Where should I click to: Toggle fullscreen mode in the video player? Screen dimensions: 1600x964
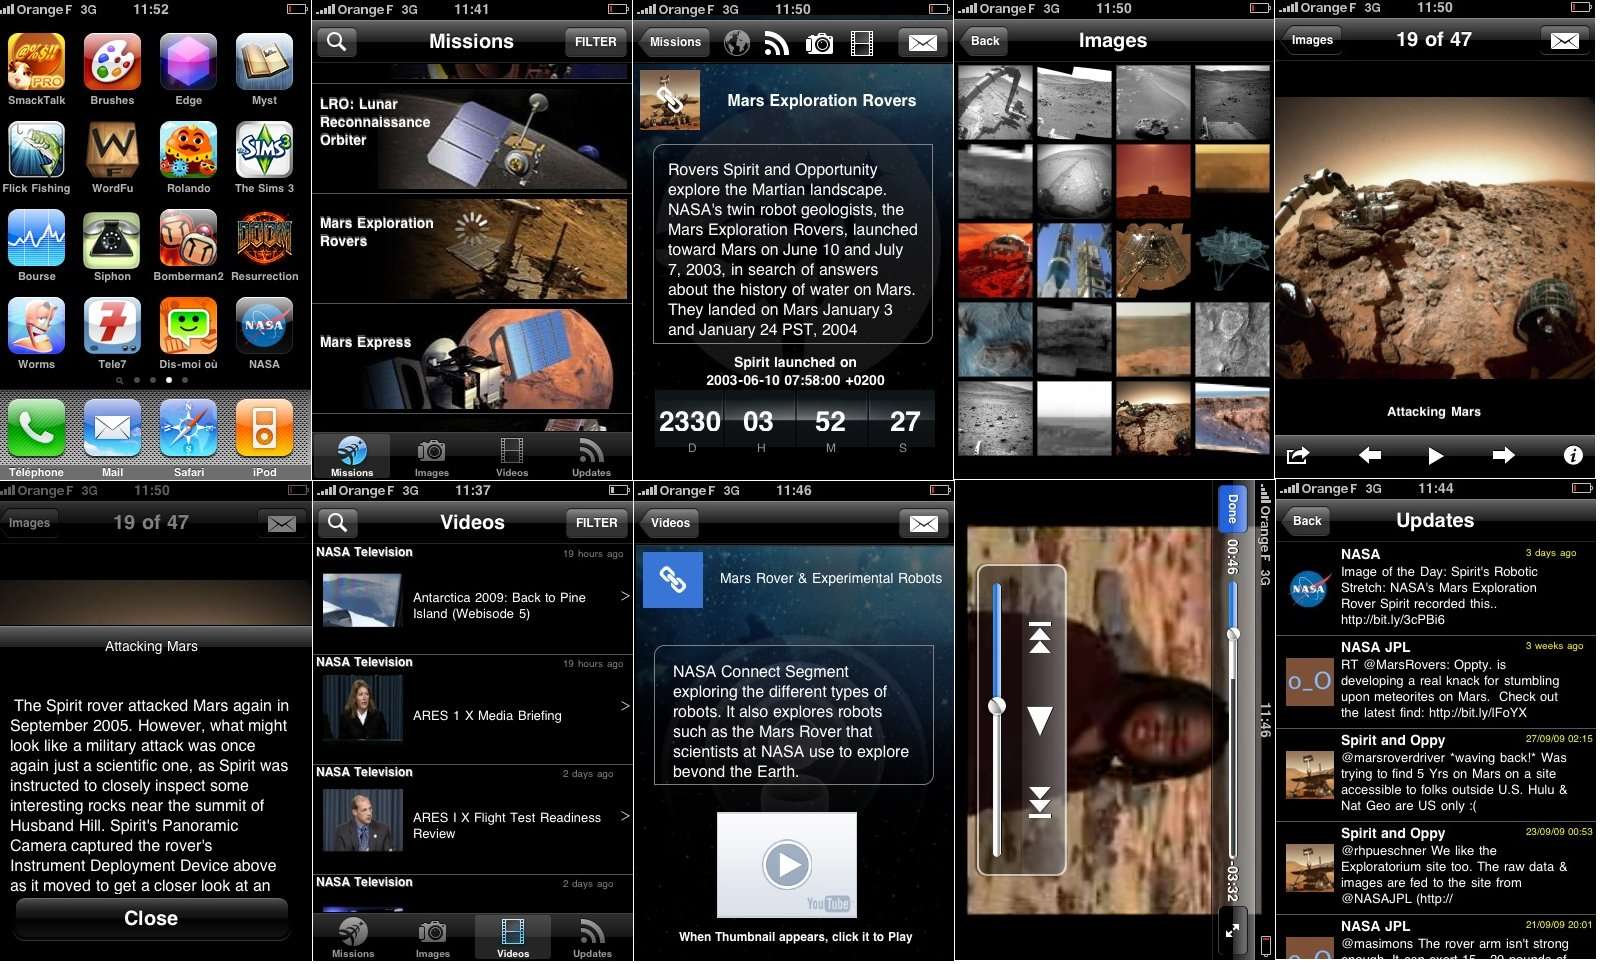pyautogui.click(x=1232, y=931)
